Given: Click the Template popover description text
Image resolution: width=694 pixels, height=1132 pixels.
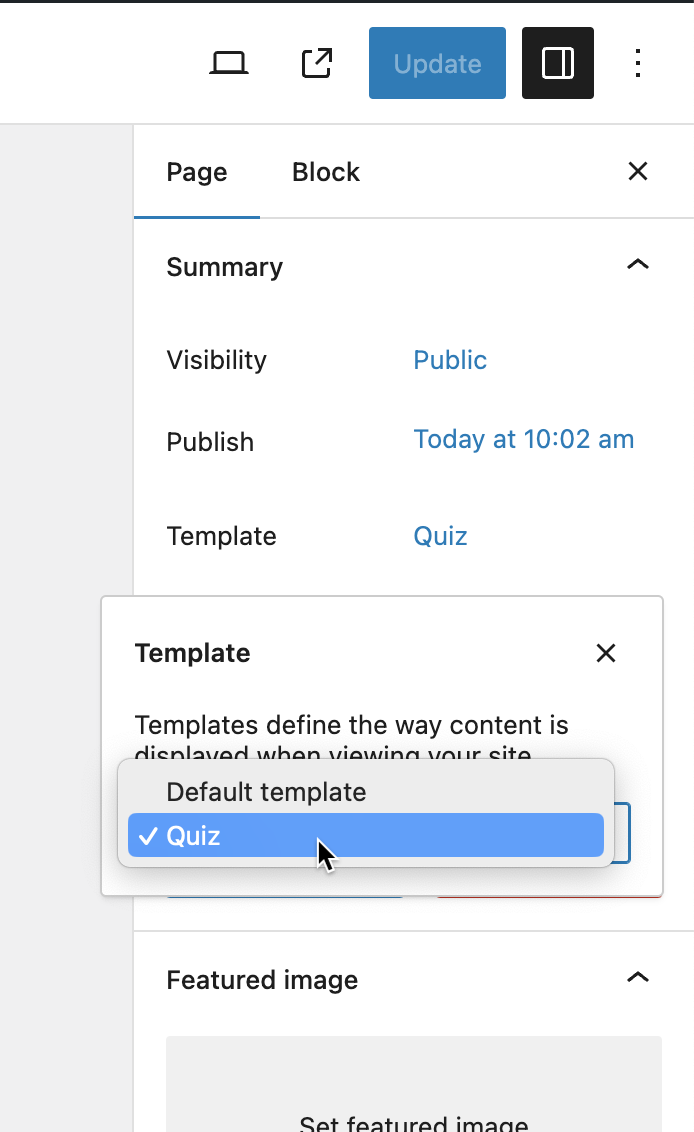Looking at the screenshot, I should 352,726.
